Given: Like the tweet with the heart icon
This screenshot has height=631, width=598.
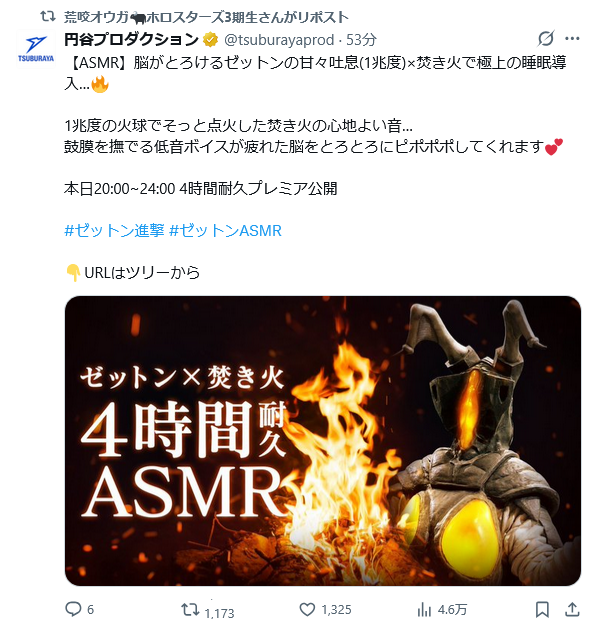Looking at the screenshot, I should tap(307, 609).
